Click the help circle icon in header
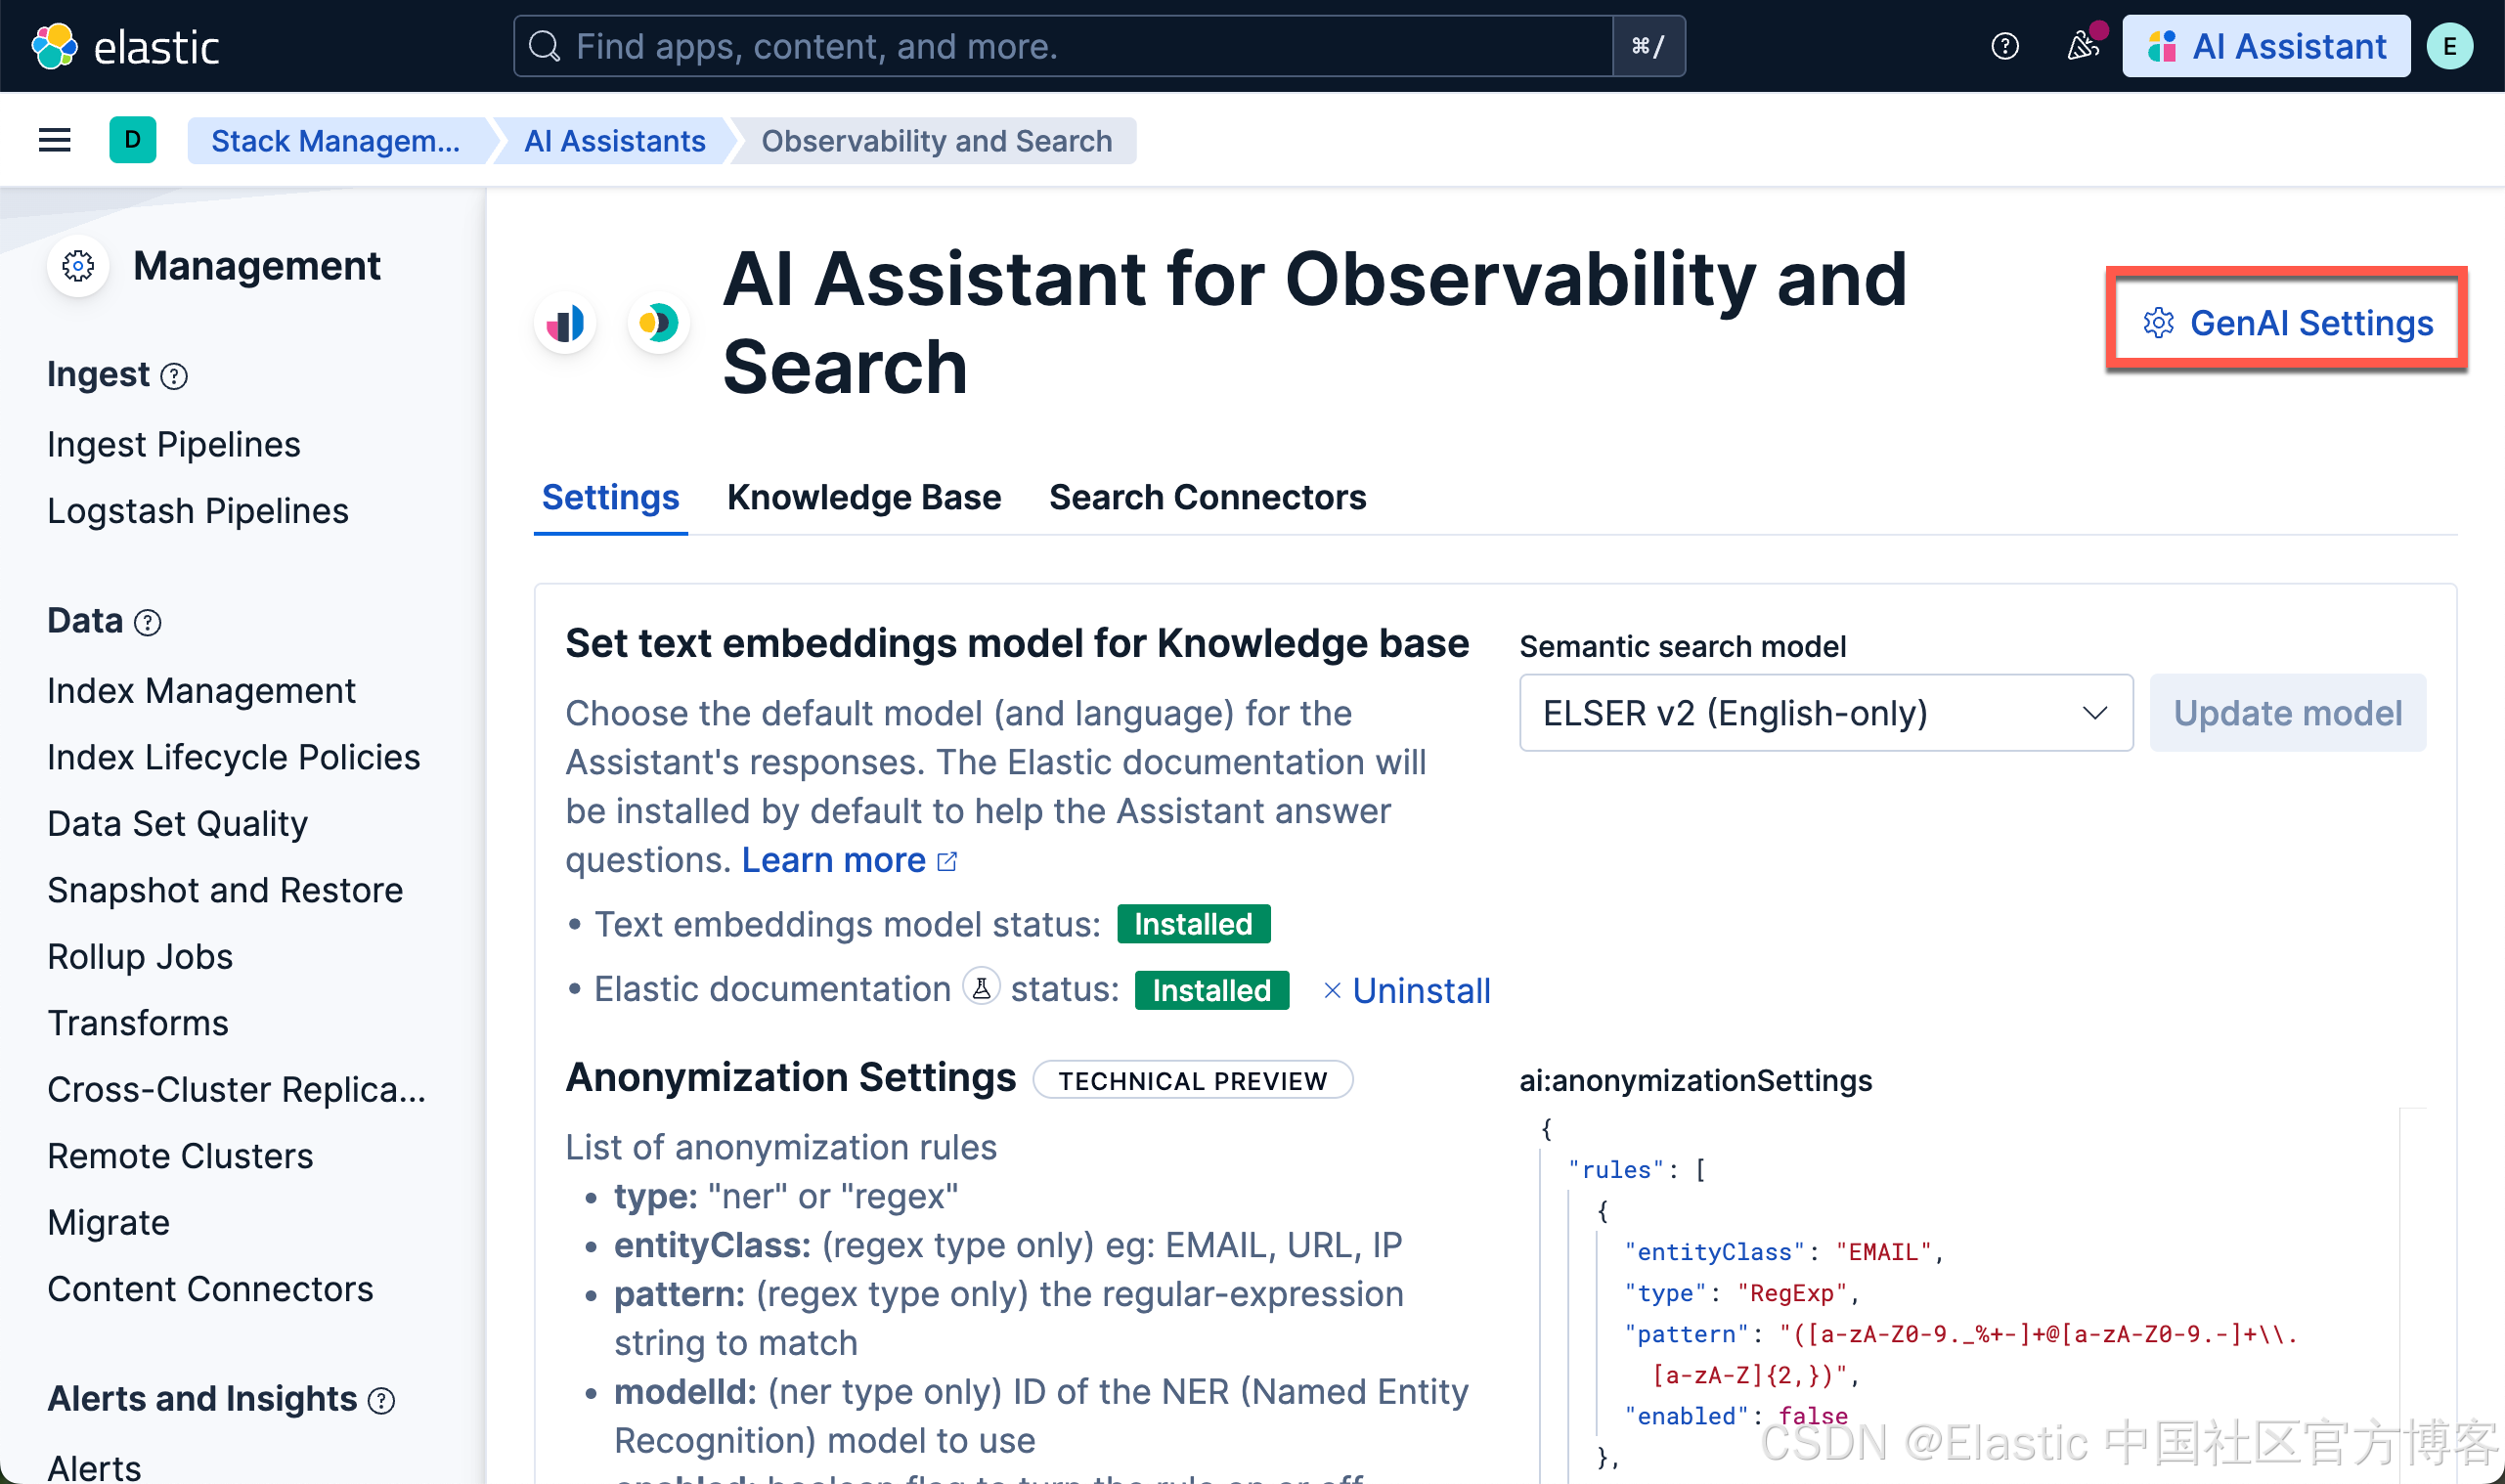 pos(2004,46)
